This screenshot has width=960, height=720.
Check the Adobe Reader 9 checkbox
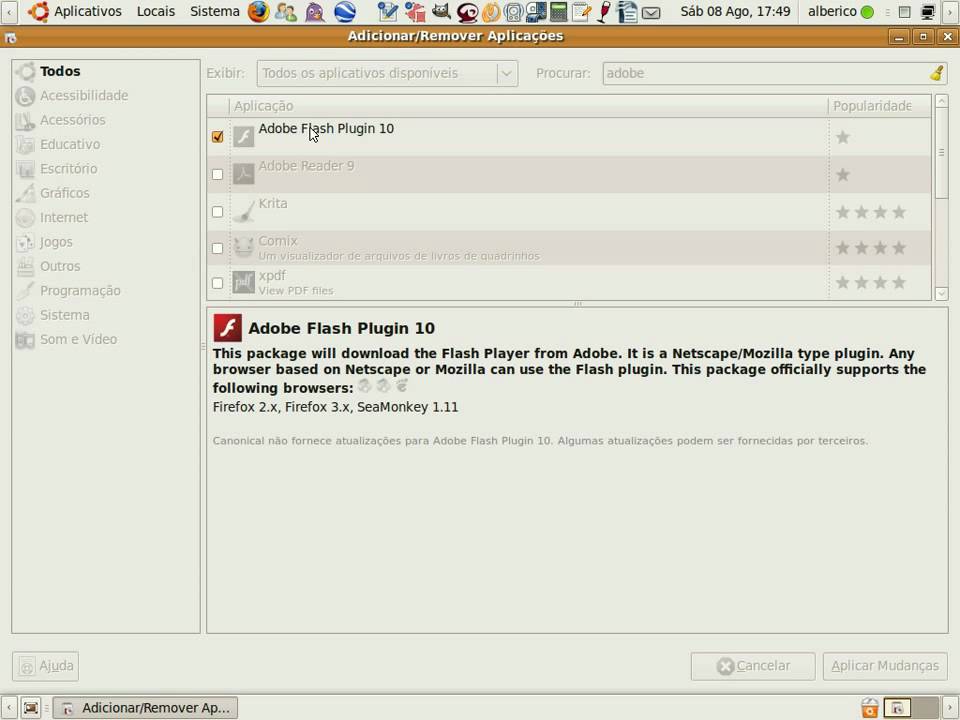click(x=217, y=174)
